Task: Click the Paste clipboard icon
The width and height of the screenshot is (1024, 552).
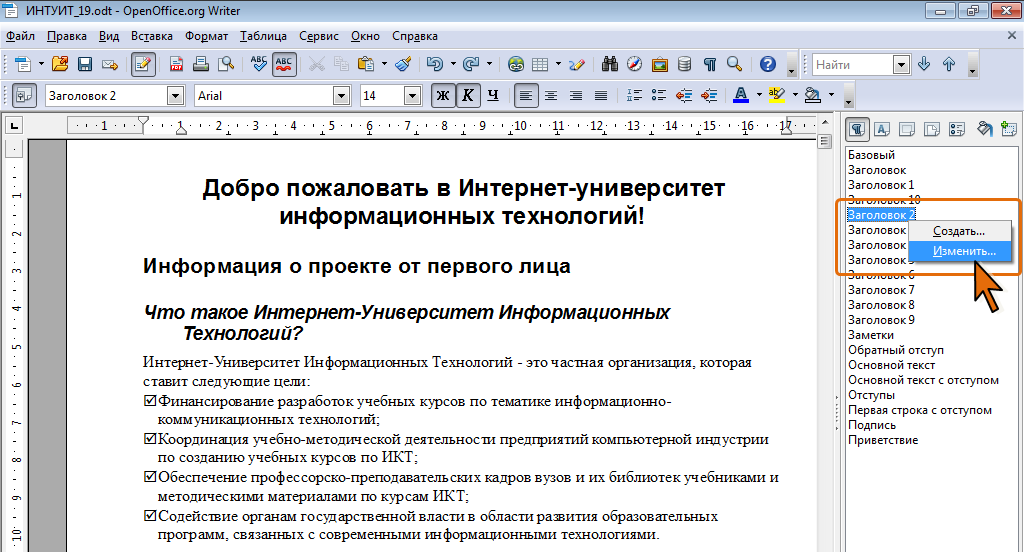Action: click(x=366, y=64)
